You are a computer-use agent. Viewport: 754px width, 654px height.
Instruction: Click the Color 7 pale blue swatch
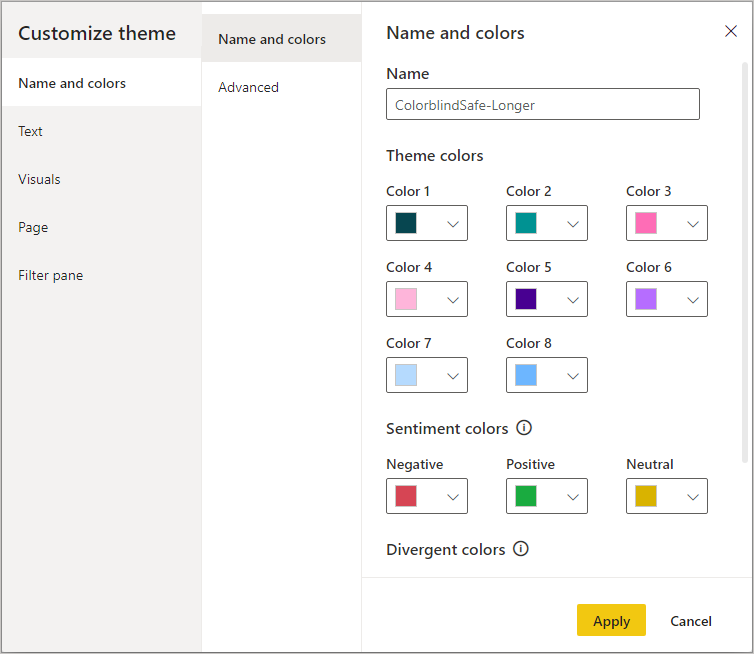406,375
